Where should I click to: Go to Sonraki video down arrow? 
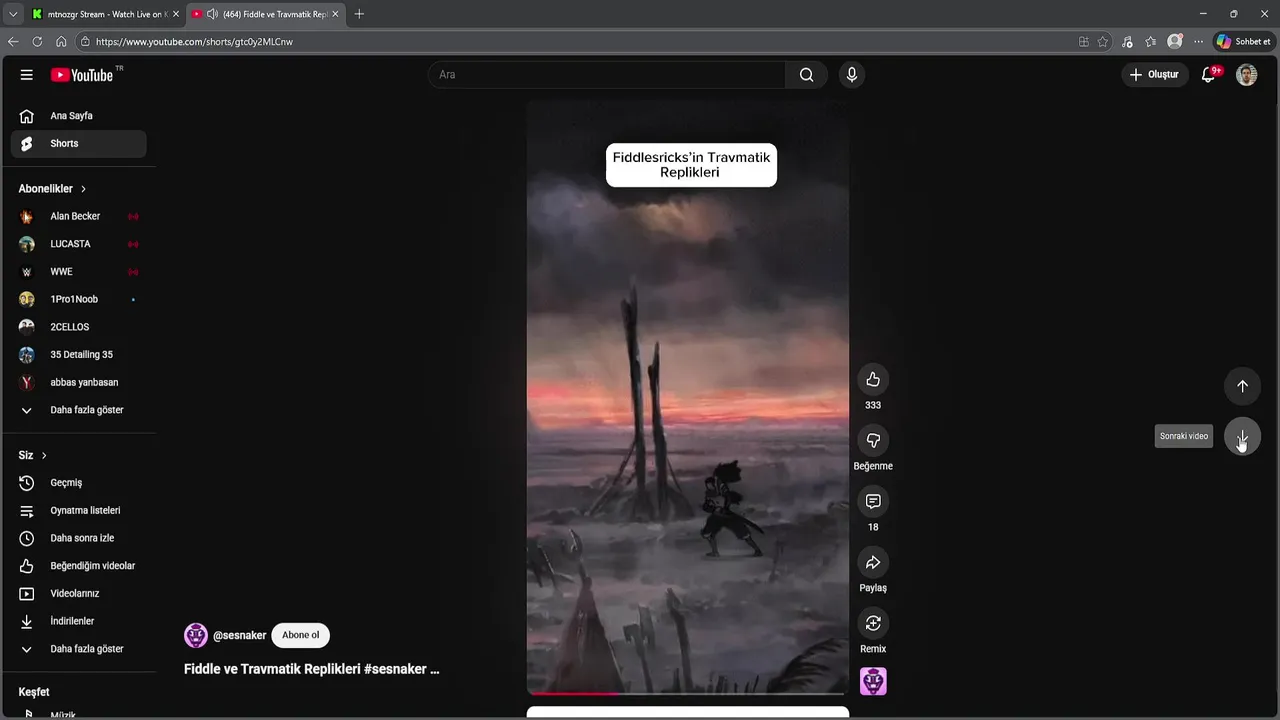(1242, 437)
